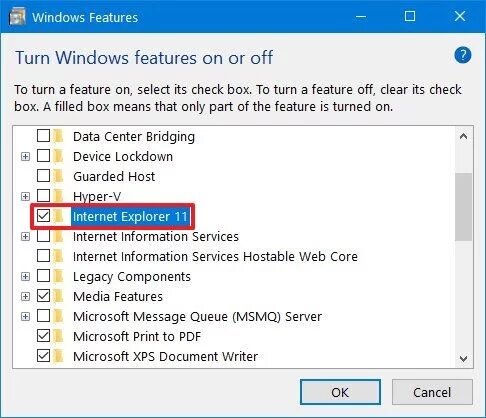Click the folder icon next to Media Features
The height and width of the screenshot is (418, 486).
59,296
